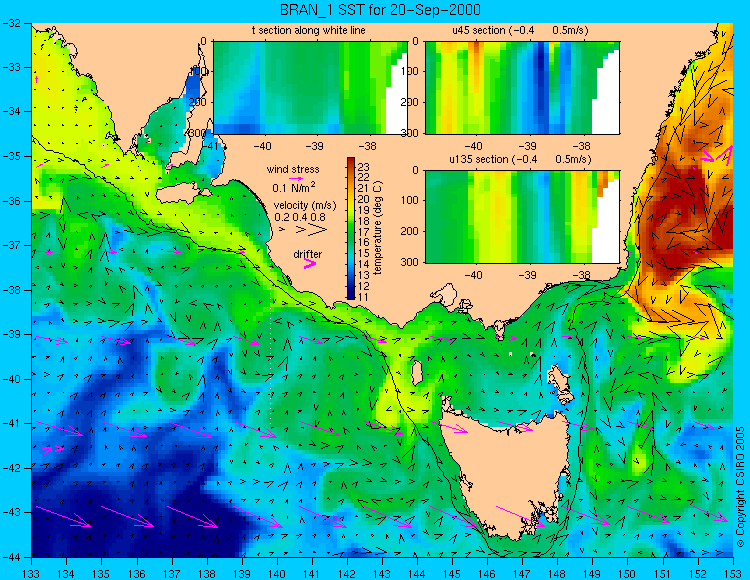Click the '100' depth tick on the u135 section

[x=412, y=200]
